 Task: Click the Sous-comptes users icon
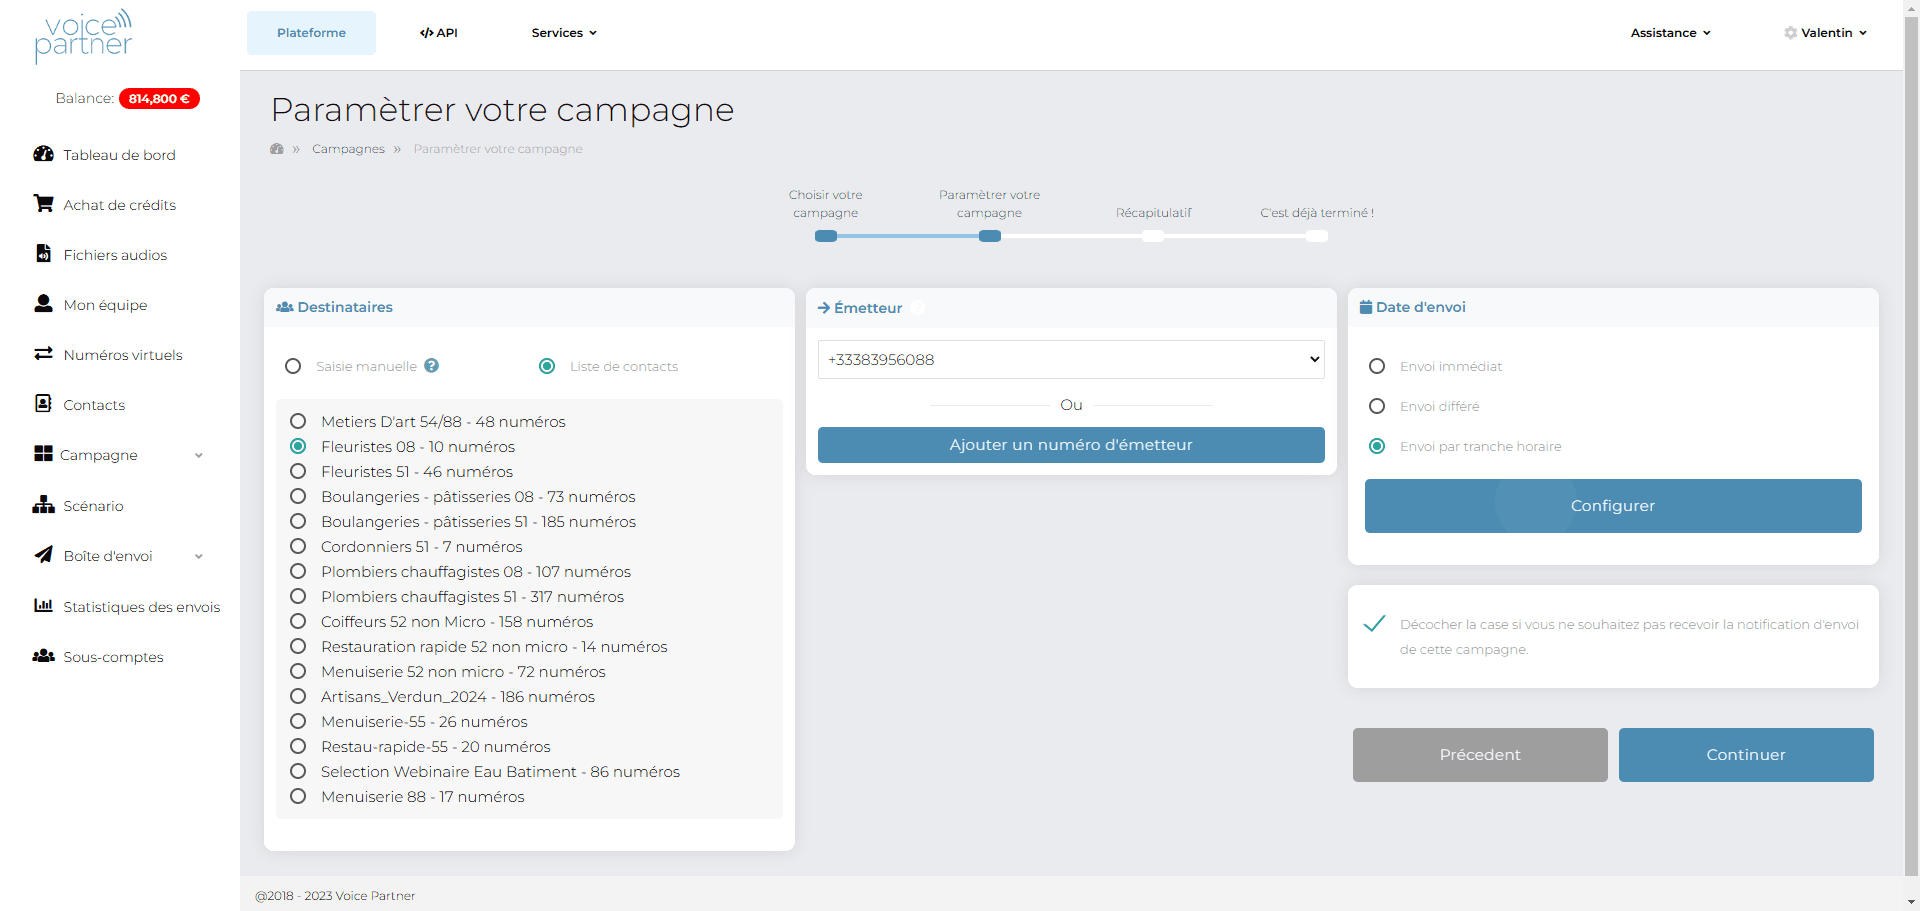43,656
